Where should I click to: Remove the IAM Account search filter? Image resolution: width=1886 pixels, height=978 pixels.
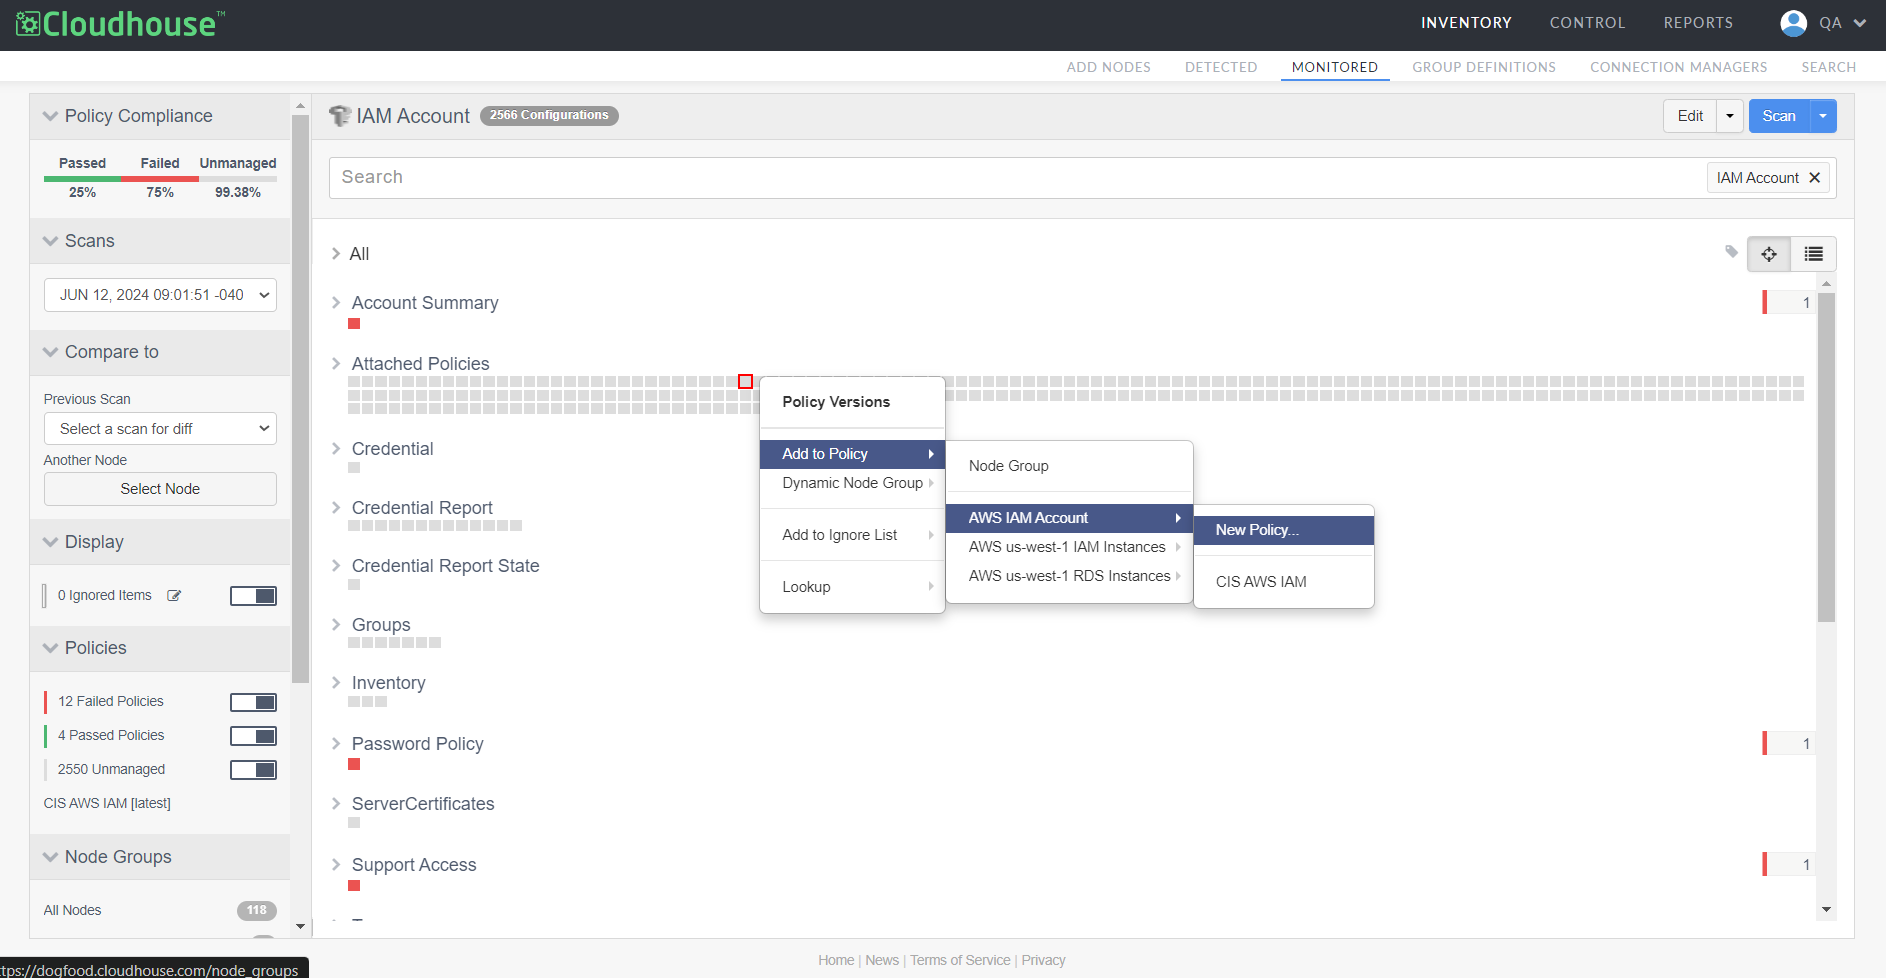coord(1815,178)
